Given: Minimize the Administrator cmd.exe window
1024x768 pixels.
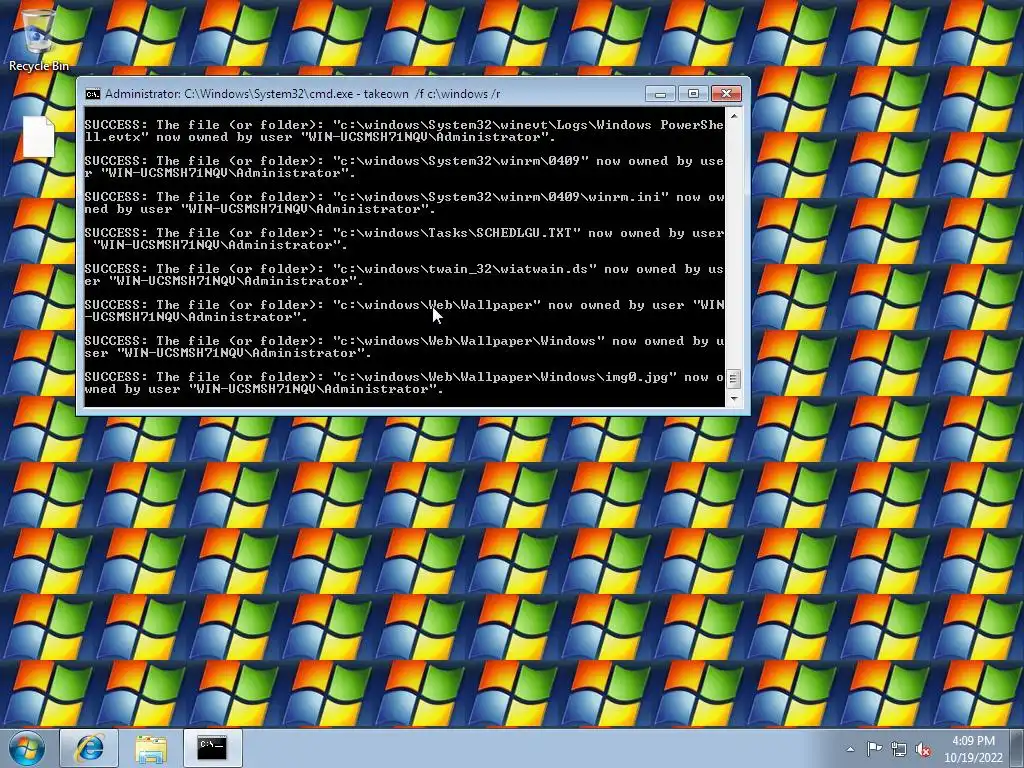Looking at the screenshot, I should 660,94.
